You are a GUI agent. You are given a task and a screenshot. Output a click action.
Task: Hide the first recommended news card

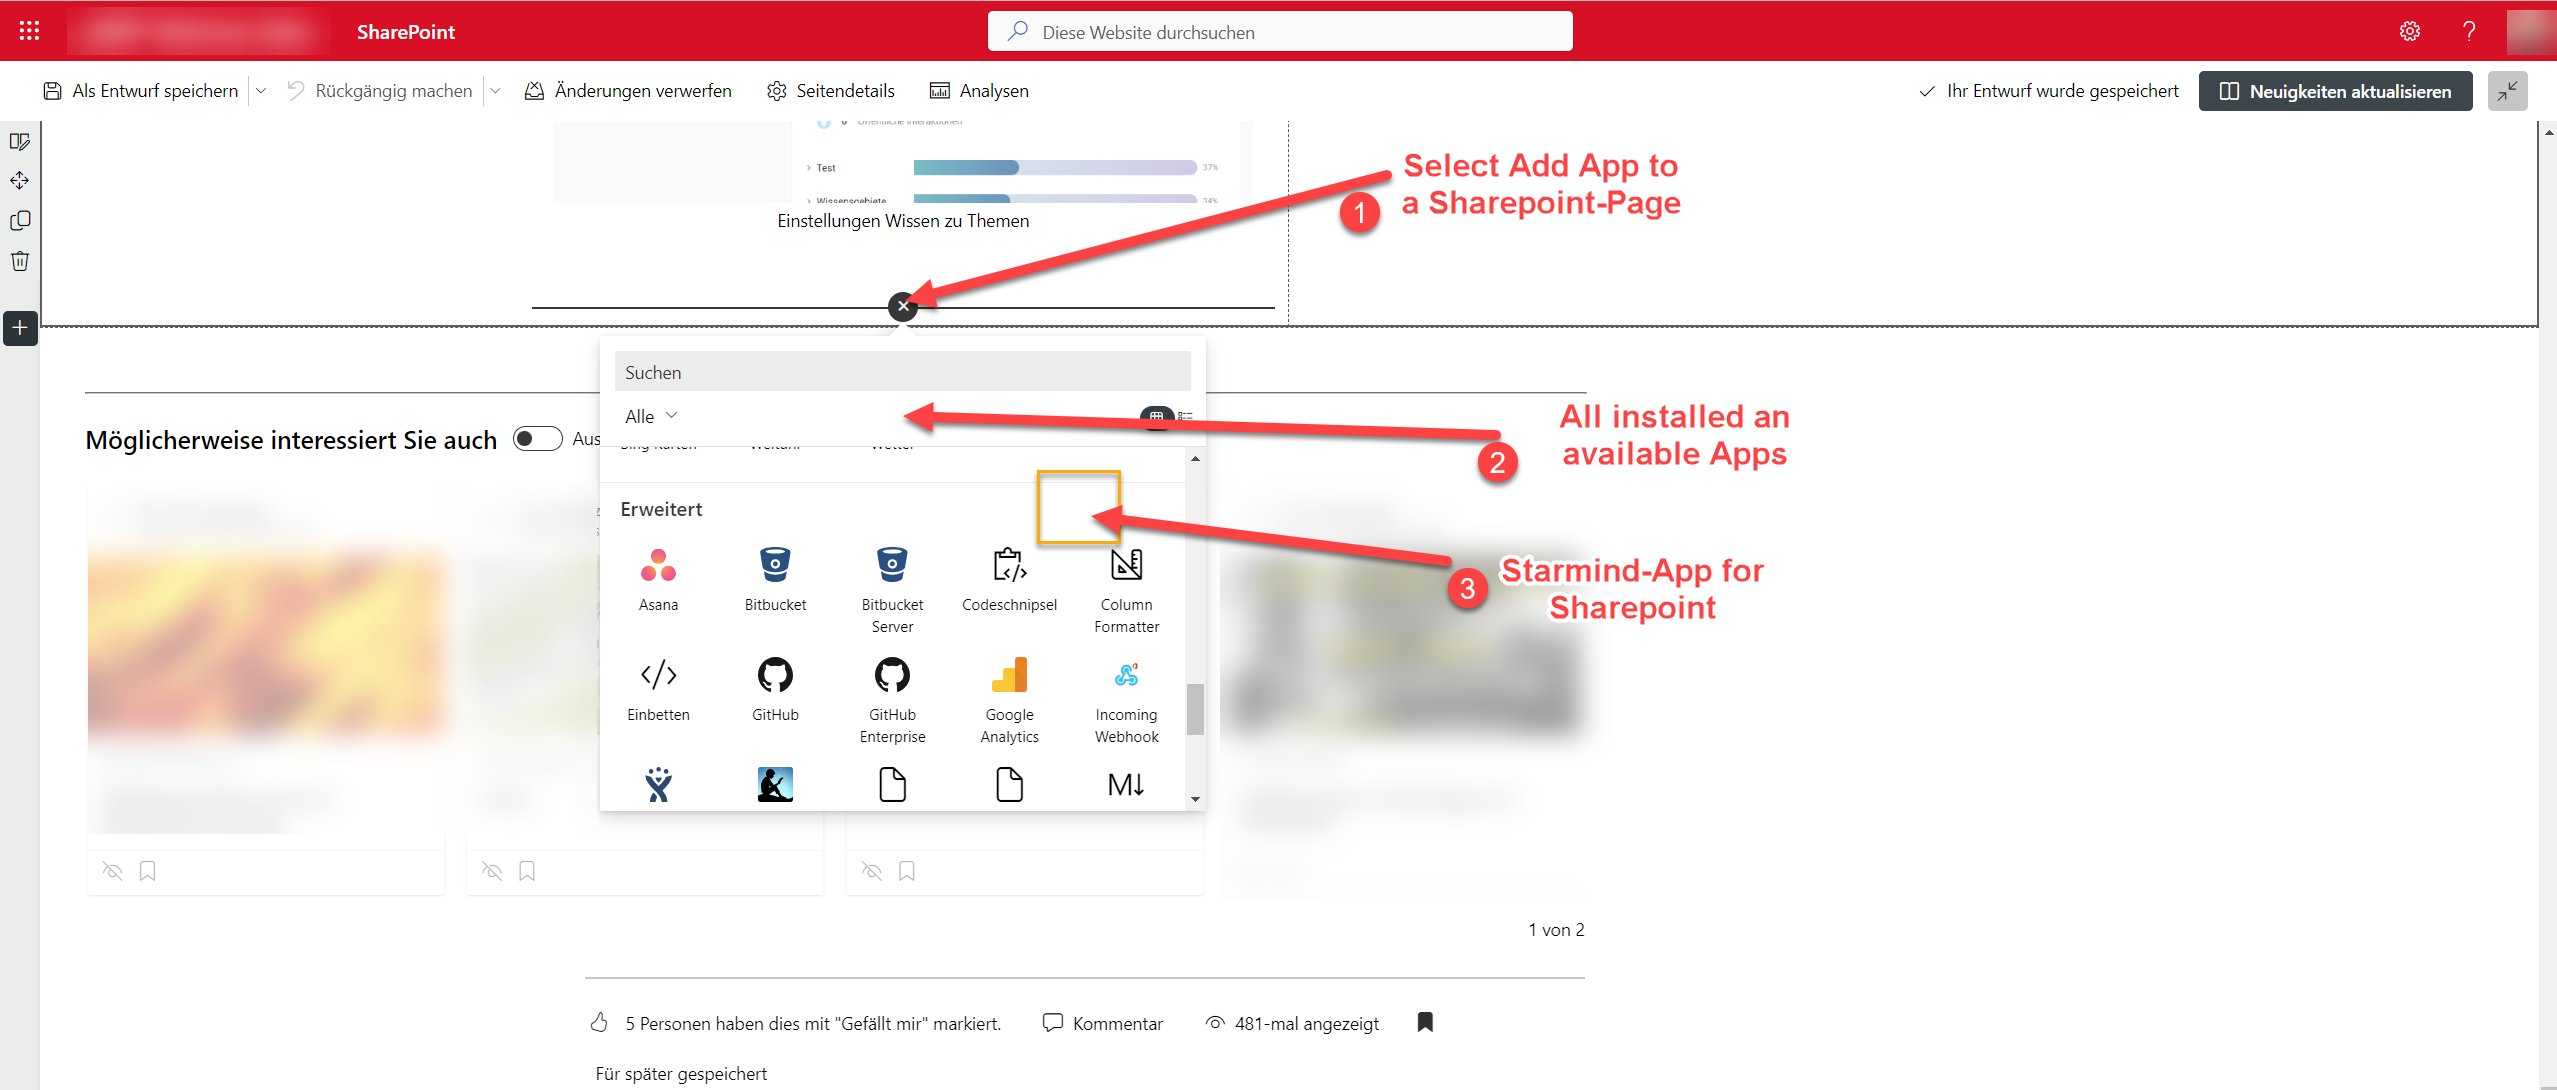(x=113, y=871)
